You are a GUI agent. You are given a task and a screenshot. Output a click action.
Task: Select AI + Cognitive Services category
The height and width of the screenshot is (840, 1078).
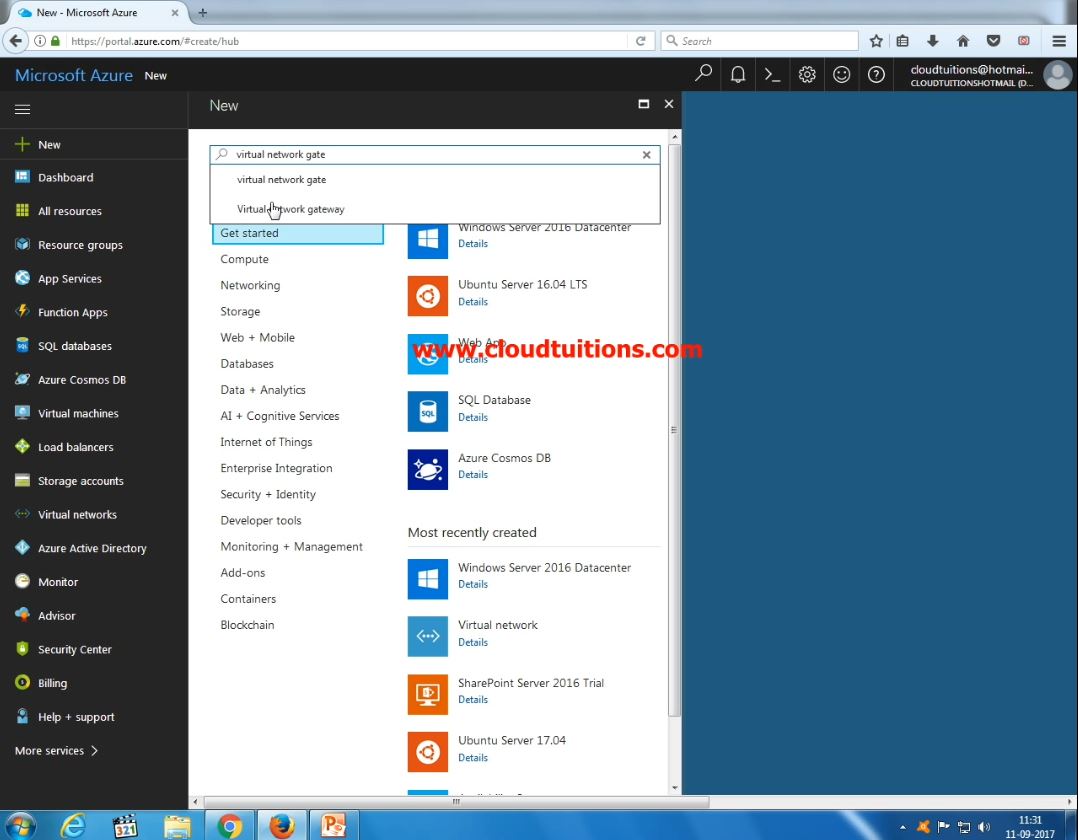pos(280,416)
